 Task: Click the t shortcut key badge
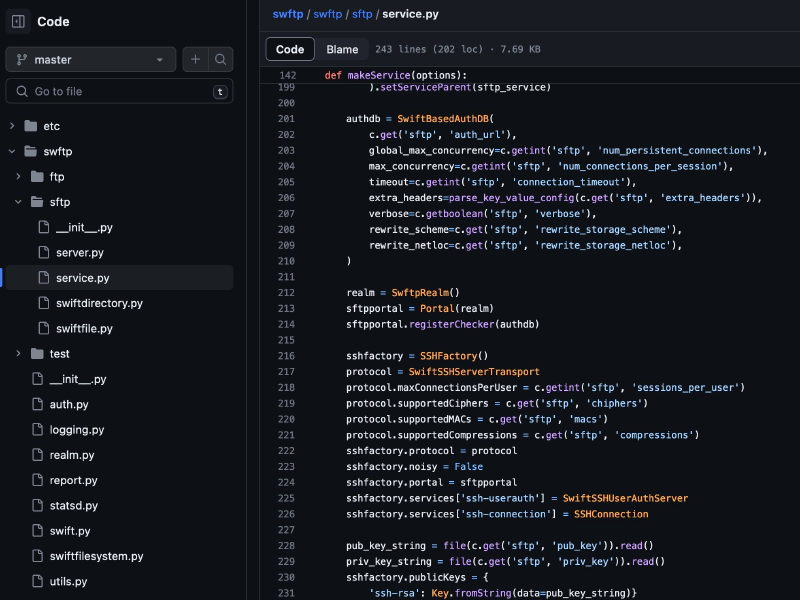220,92
